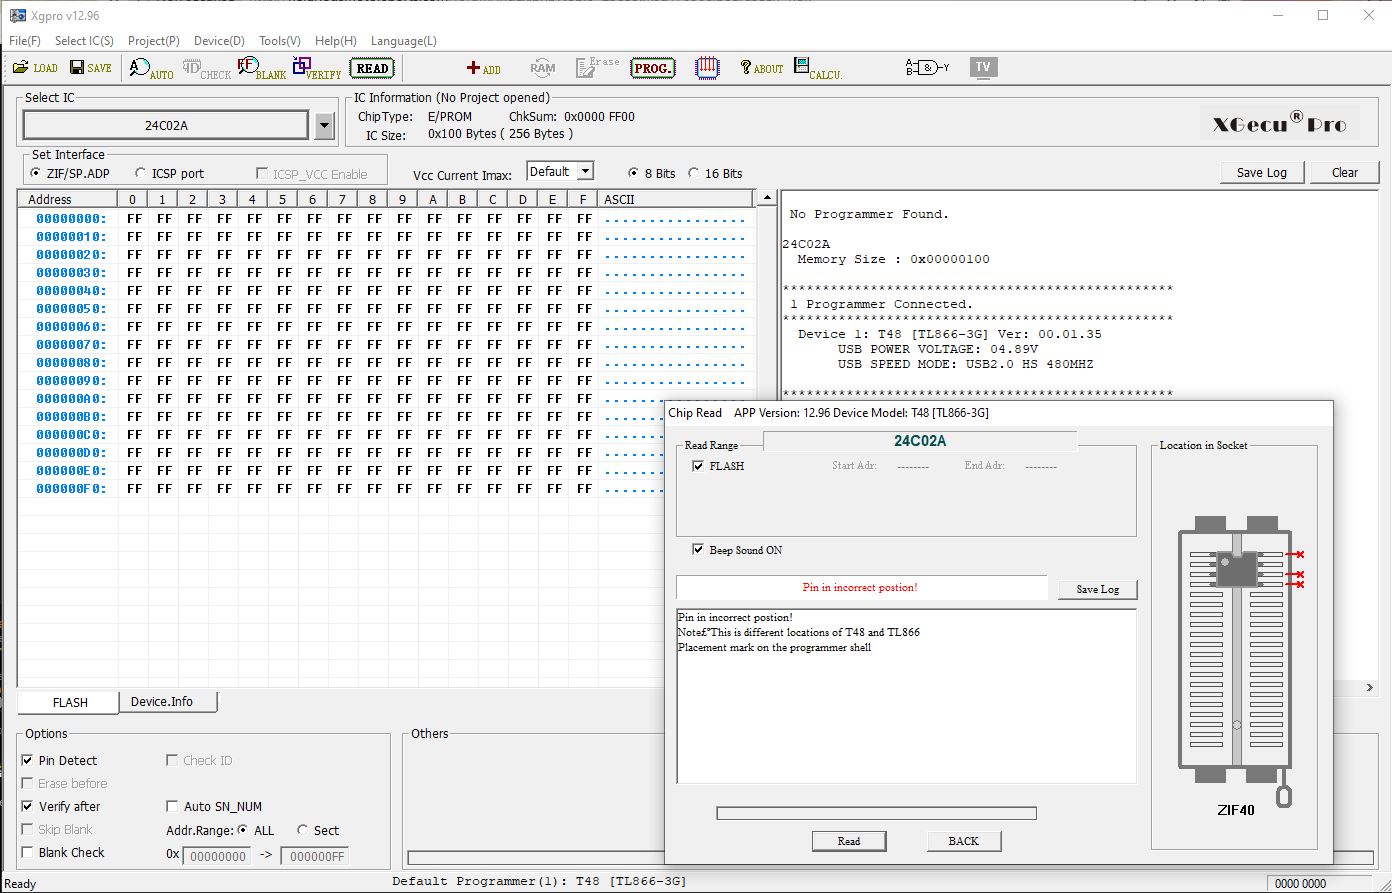Clear the log with the Clear button
The height and width of the screenshot is (893, 1392).
(x=1344, y=173)
